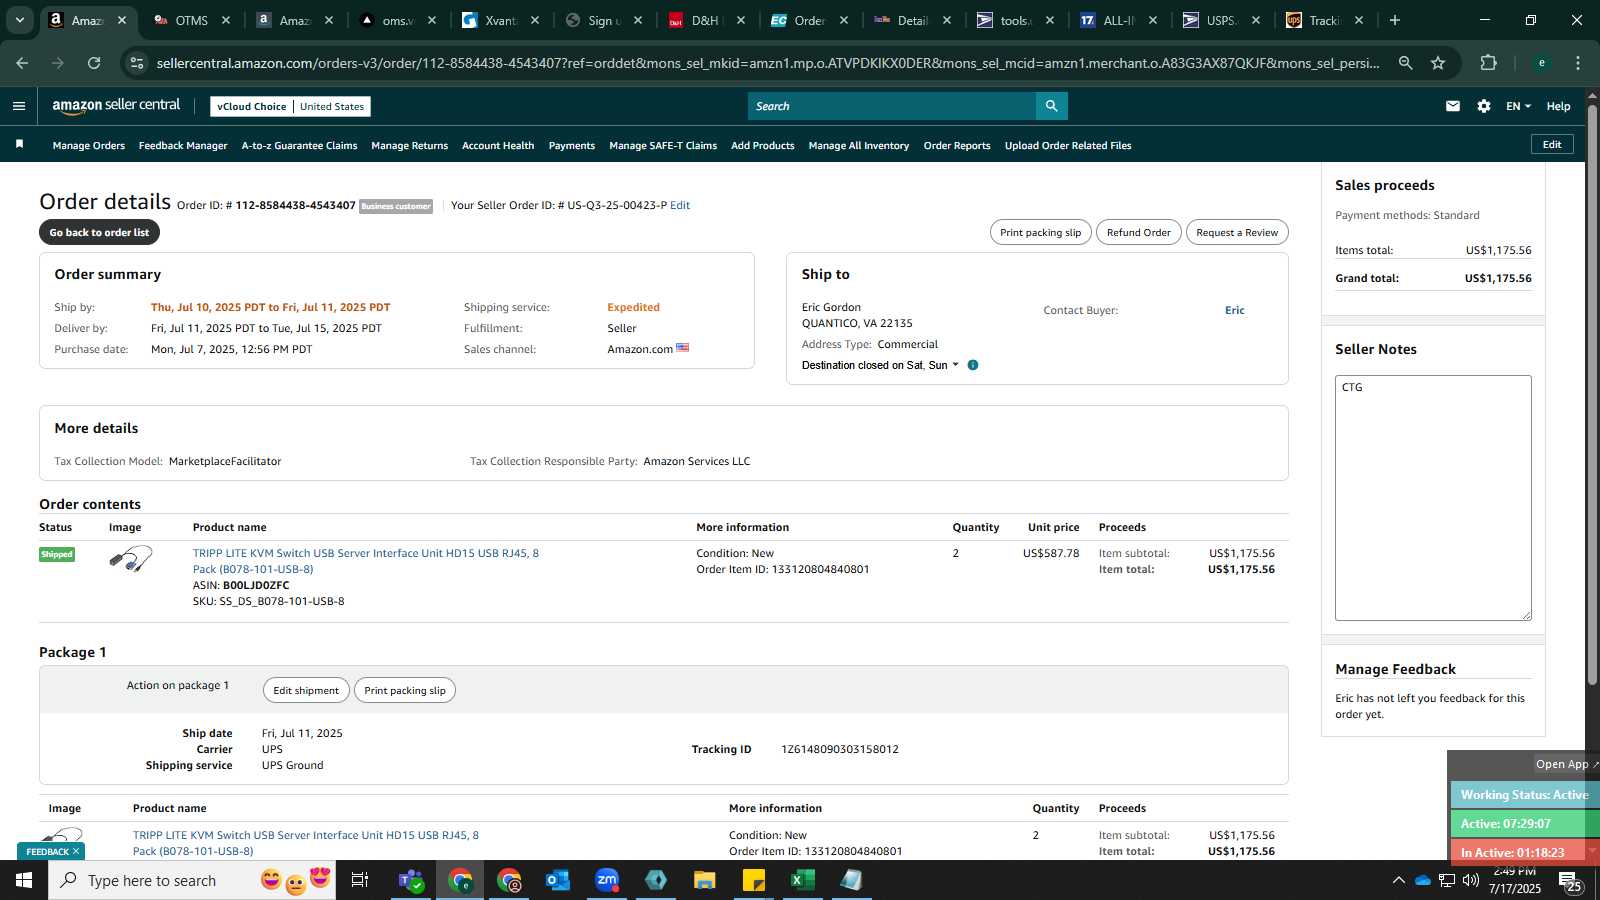
Task: Click the tracking ID 1Z6148090303158012
Action: pyautogui.click(x=840, y=749)
